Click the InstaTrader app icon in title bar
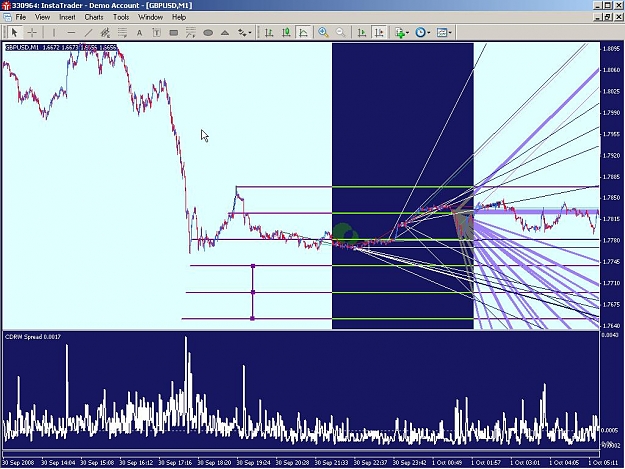 (x=6, y=5)
